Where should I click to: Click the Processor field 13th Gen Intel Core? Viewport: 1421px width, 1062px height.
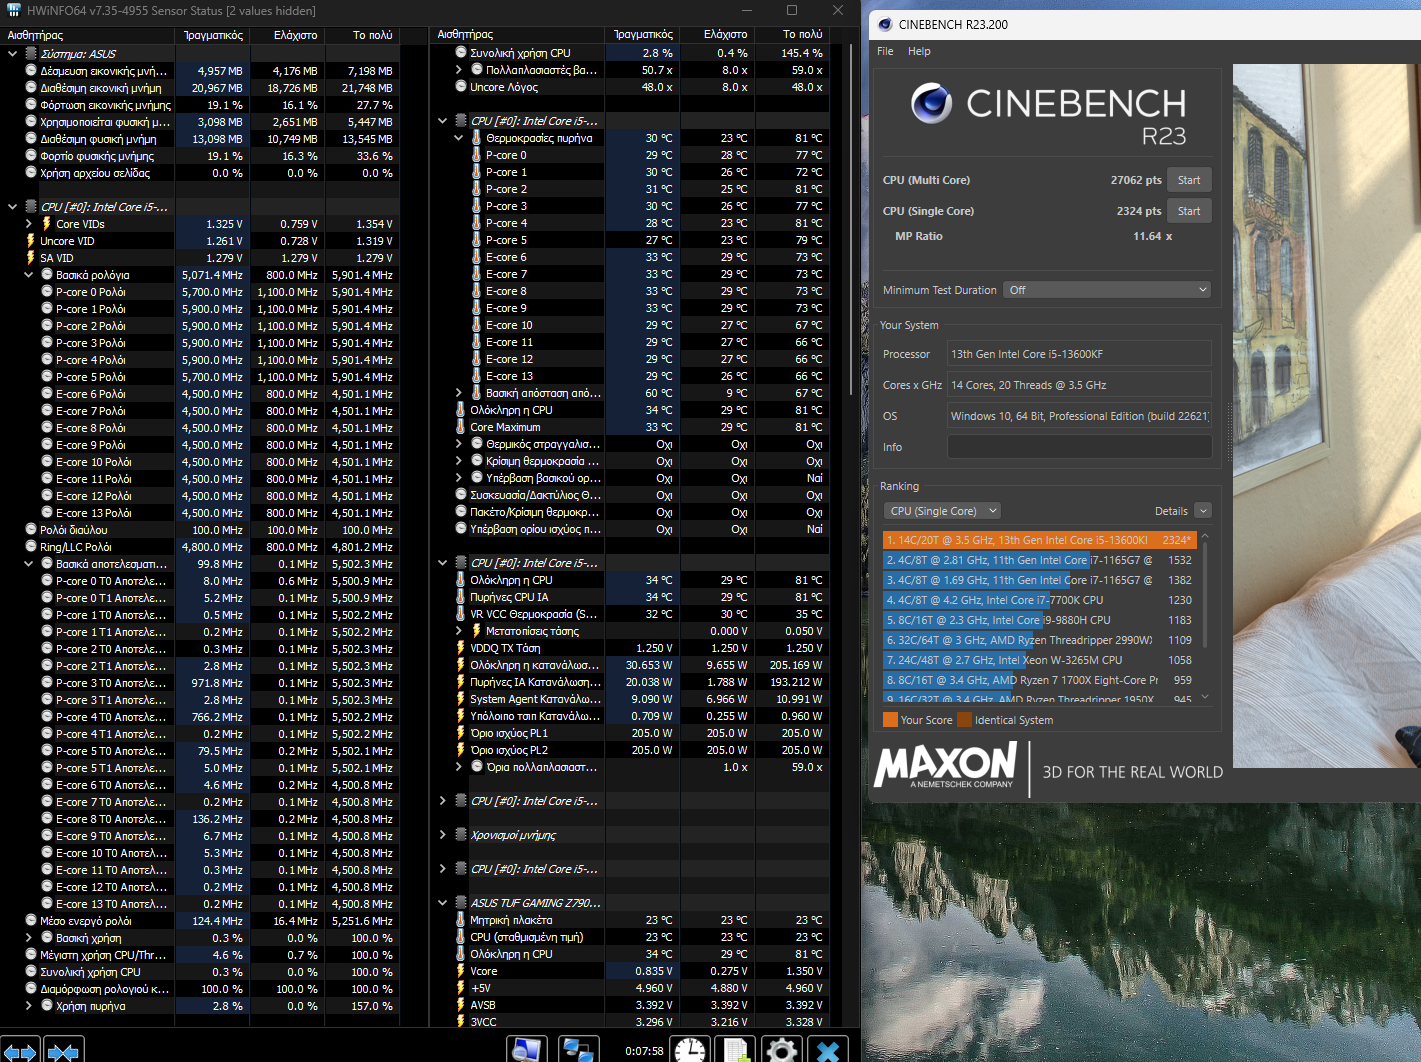coord(1079,354)
